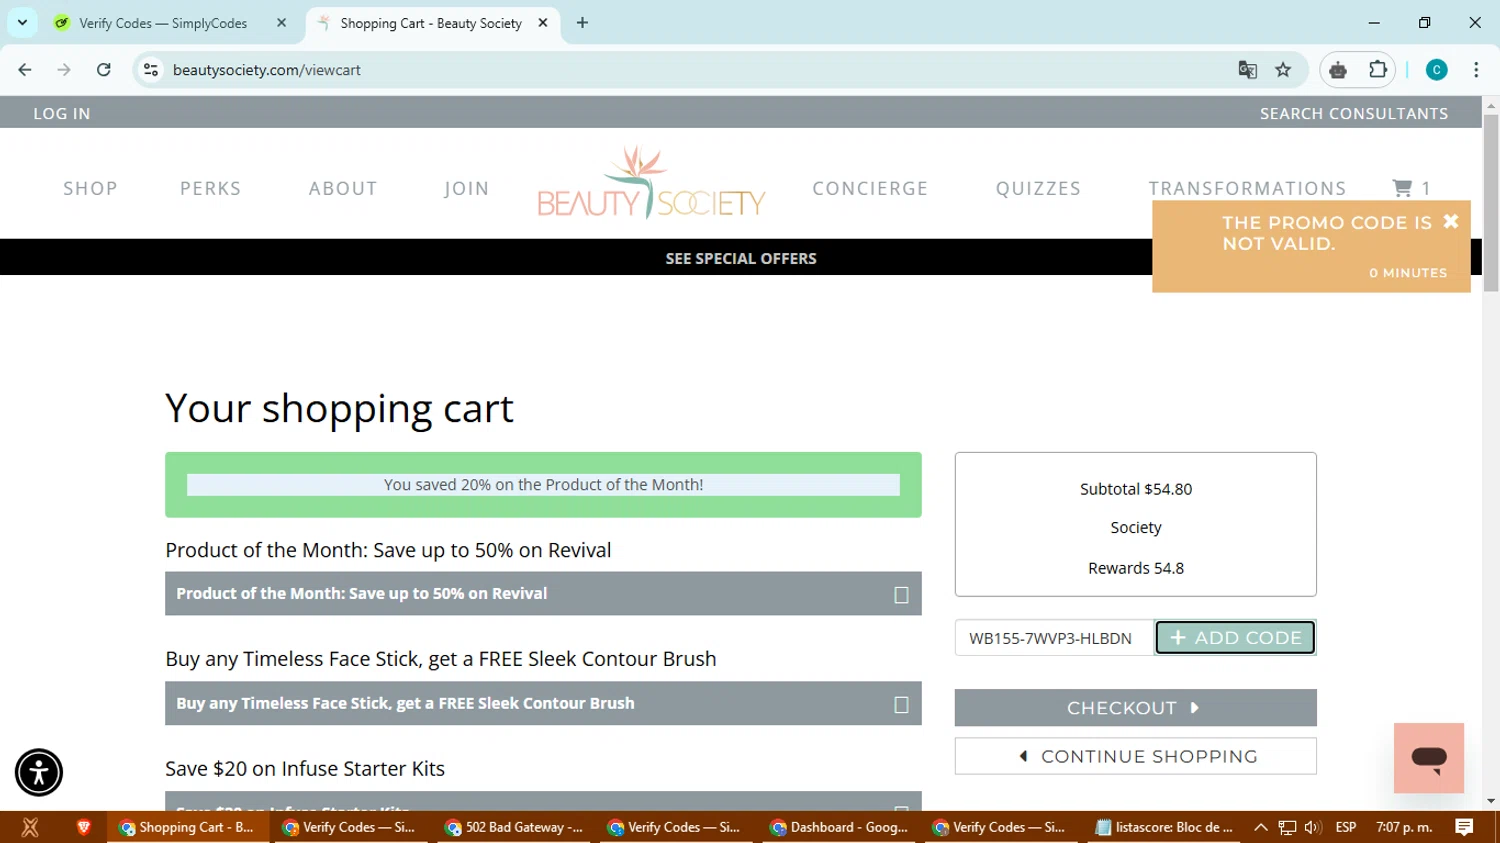
Task: Close the Shopping Cart - Beauty Society tab
Action: pos(543,23)
